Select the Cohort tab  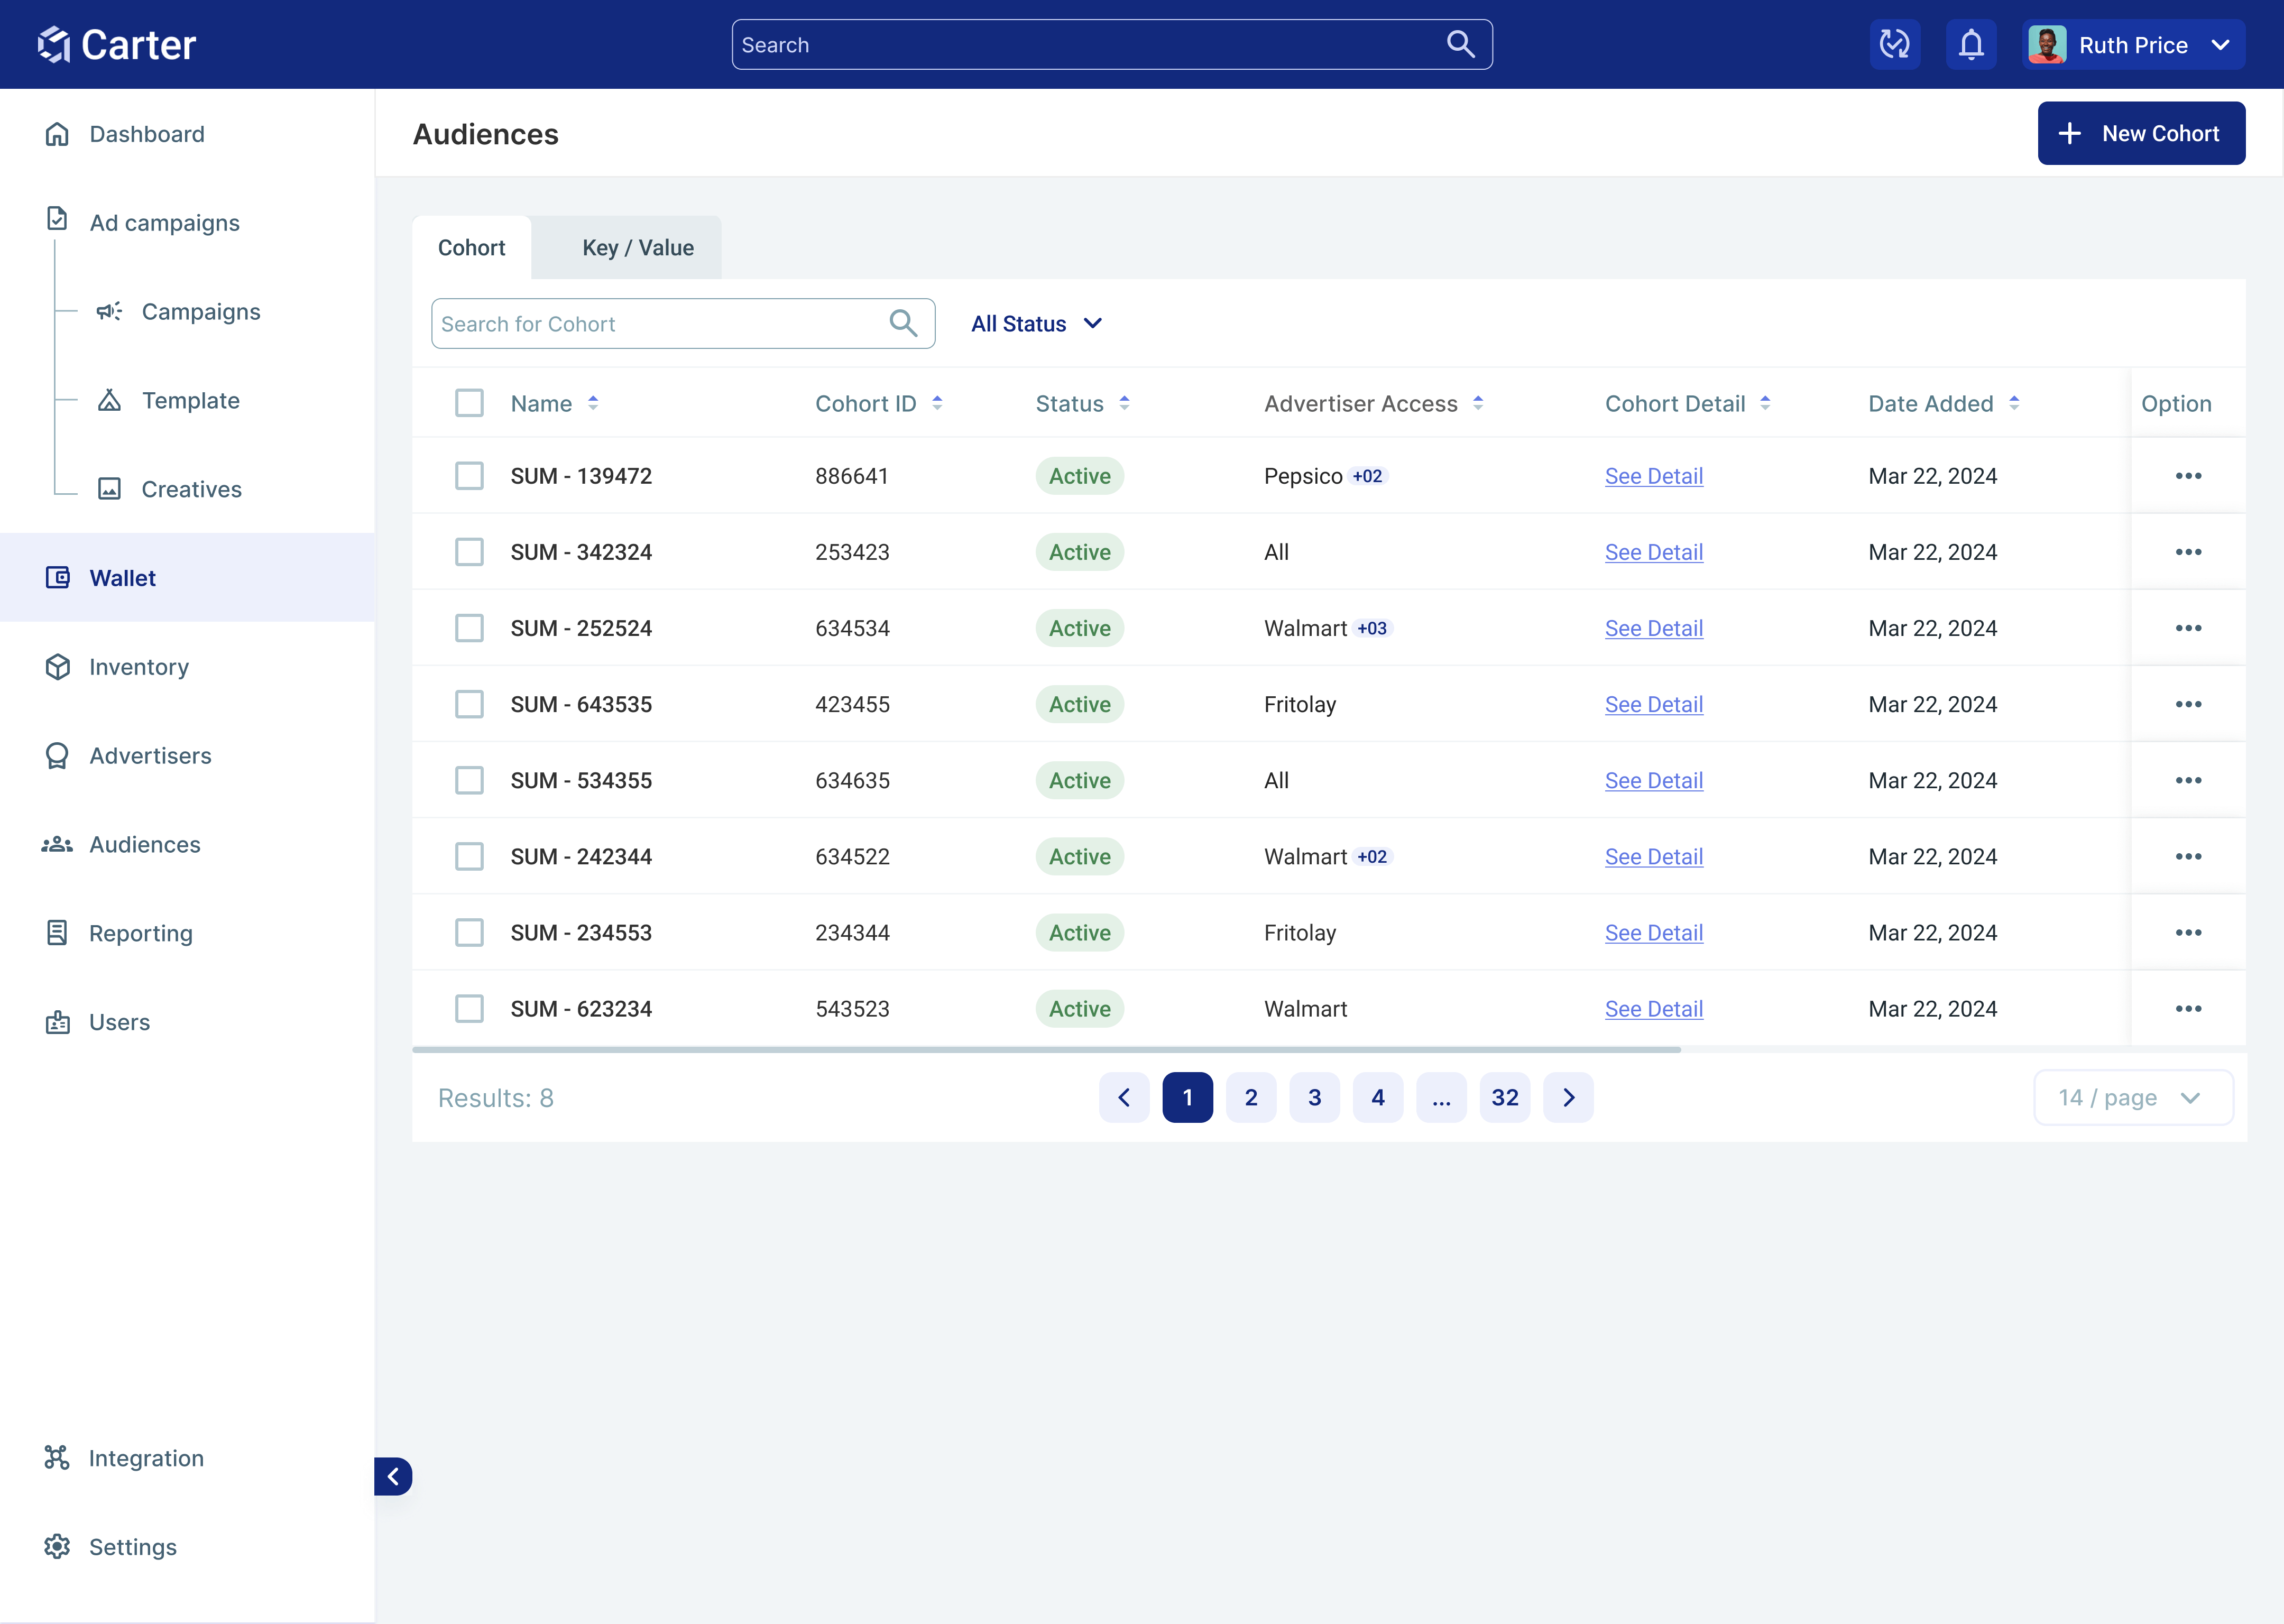coord(471,248)
